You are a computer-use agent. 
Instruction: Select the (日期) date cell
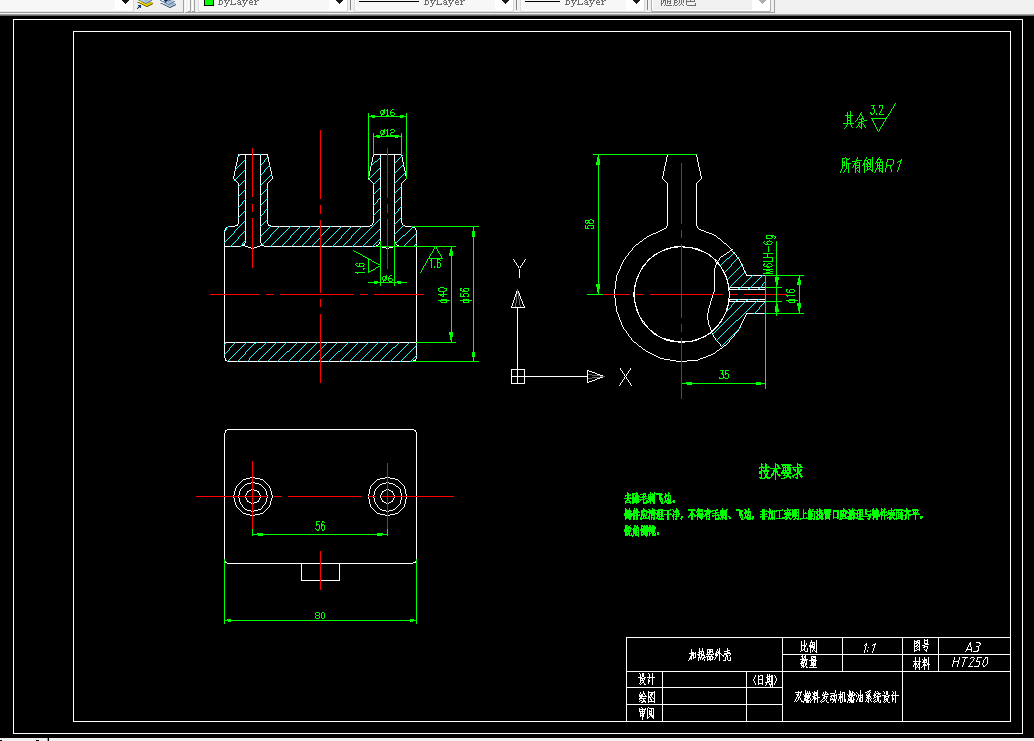pyautogui.click(x=765, y=680)
